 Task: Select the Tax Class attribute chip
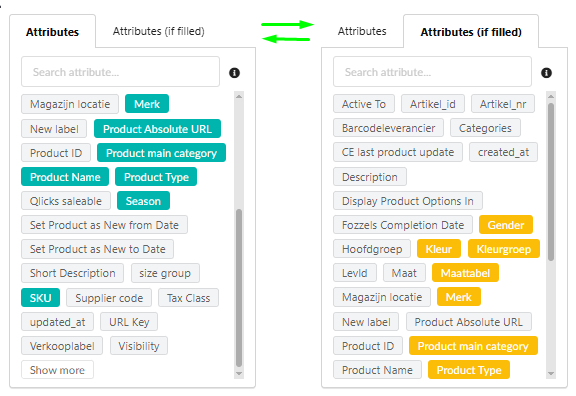[188, 298]
